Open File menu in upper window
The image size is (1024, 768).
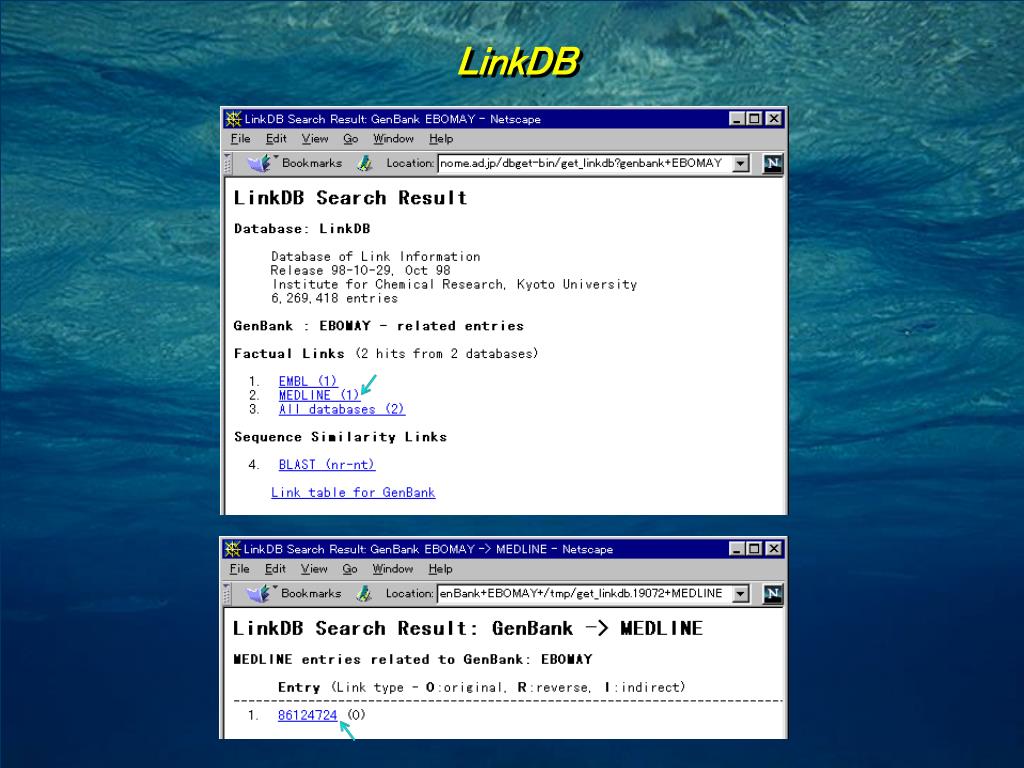[x=240, y=138]
